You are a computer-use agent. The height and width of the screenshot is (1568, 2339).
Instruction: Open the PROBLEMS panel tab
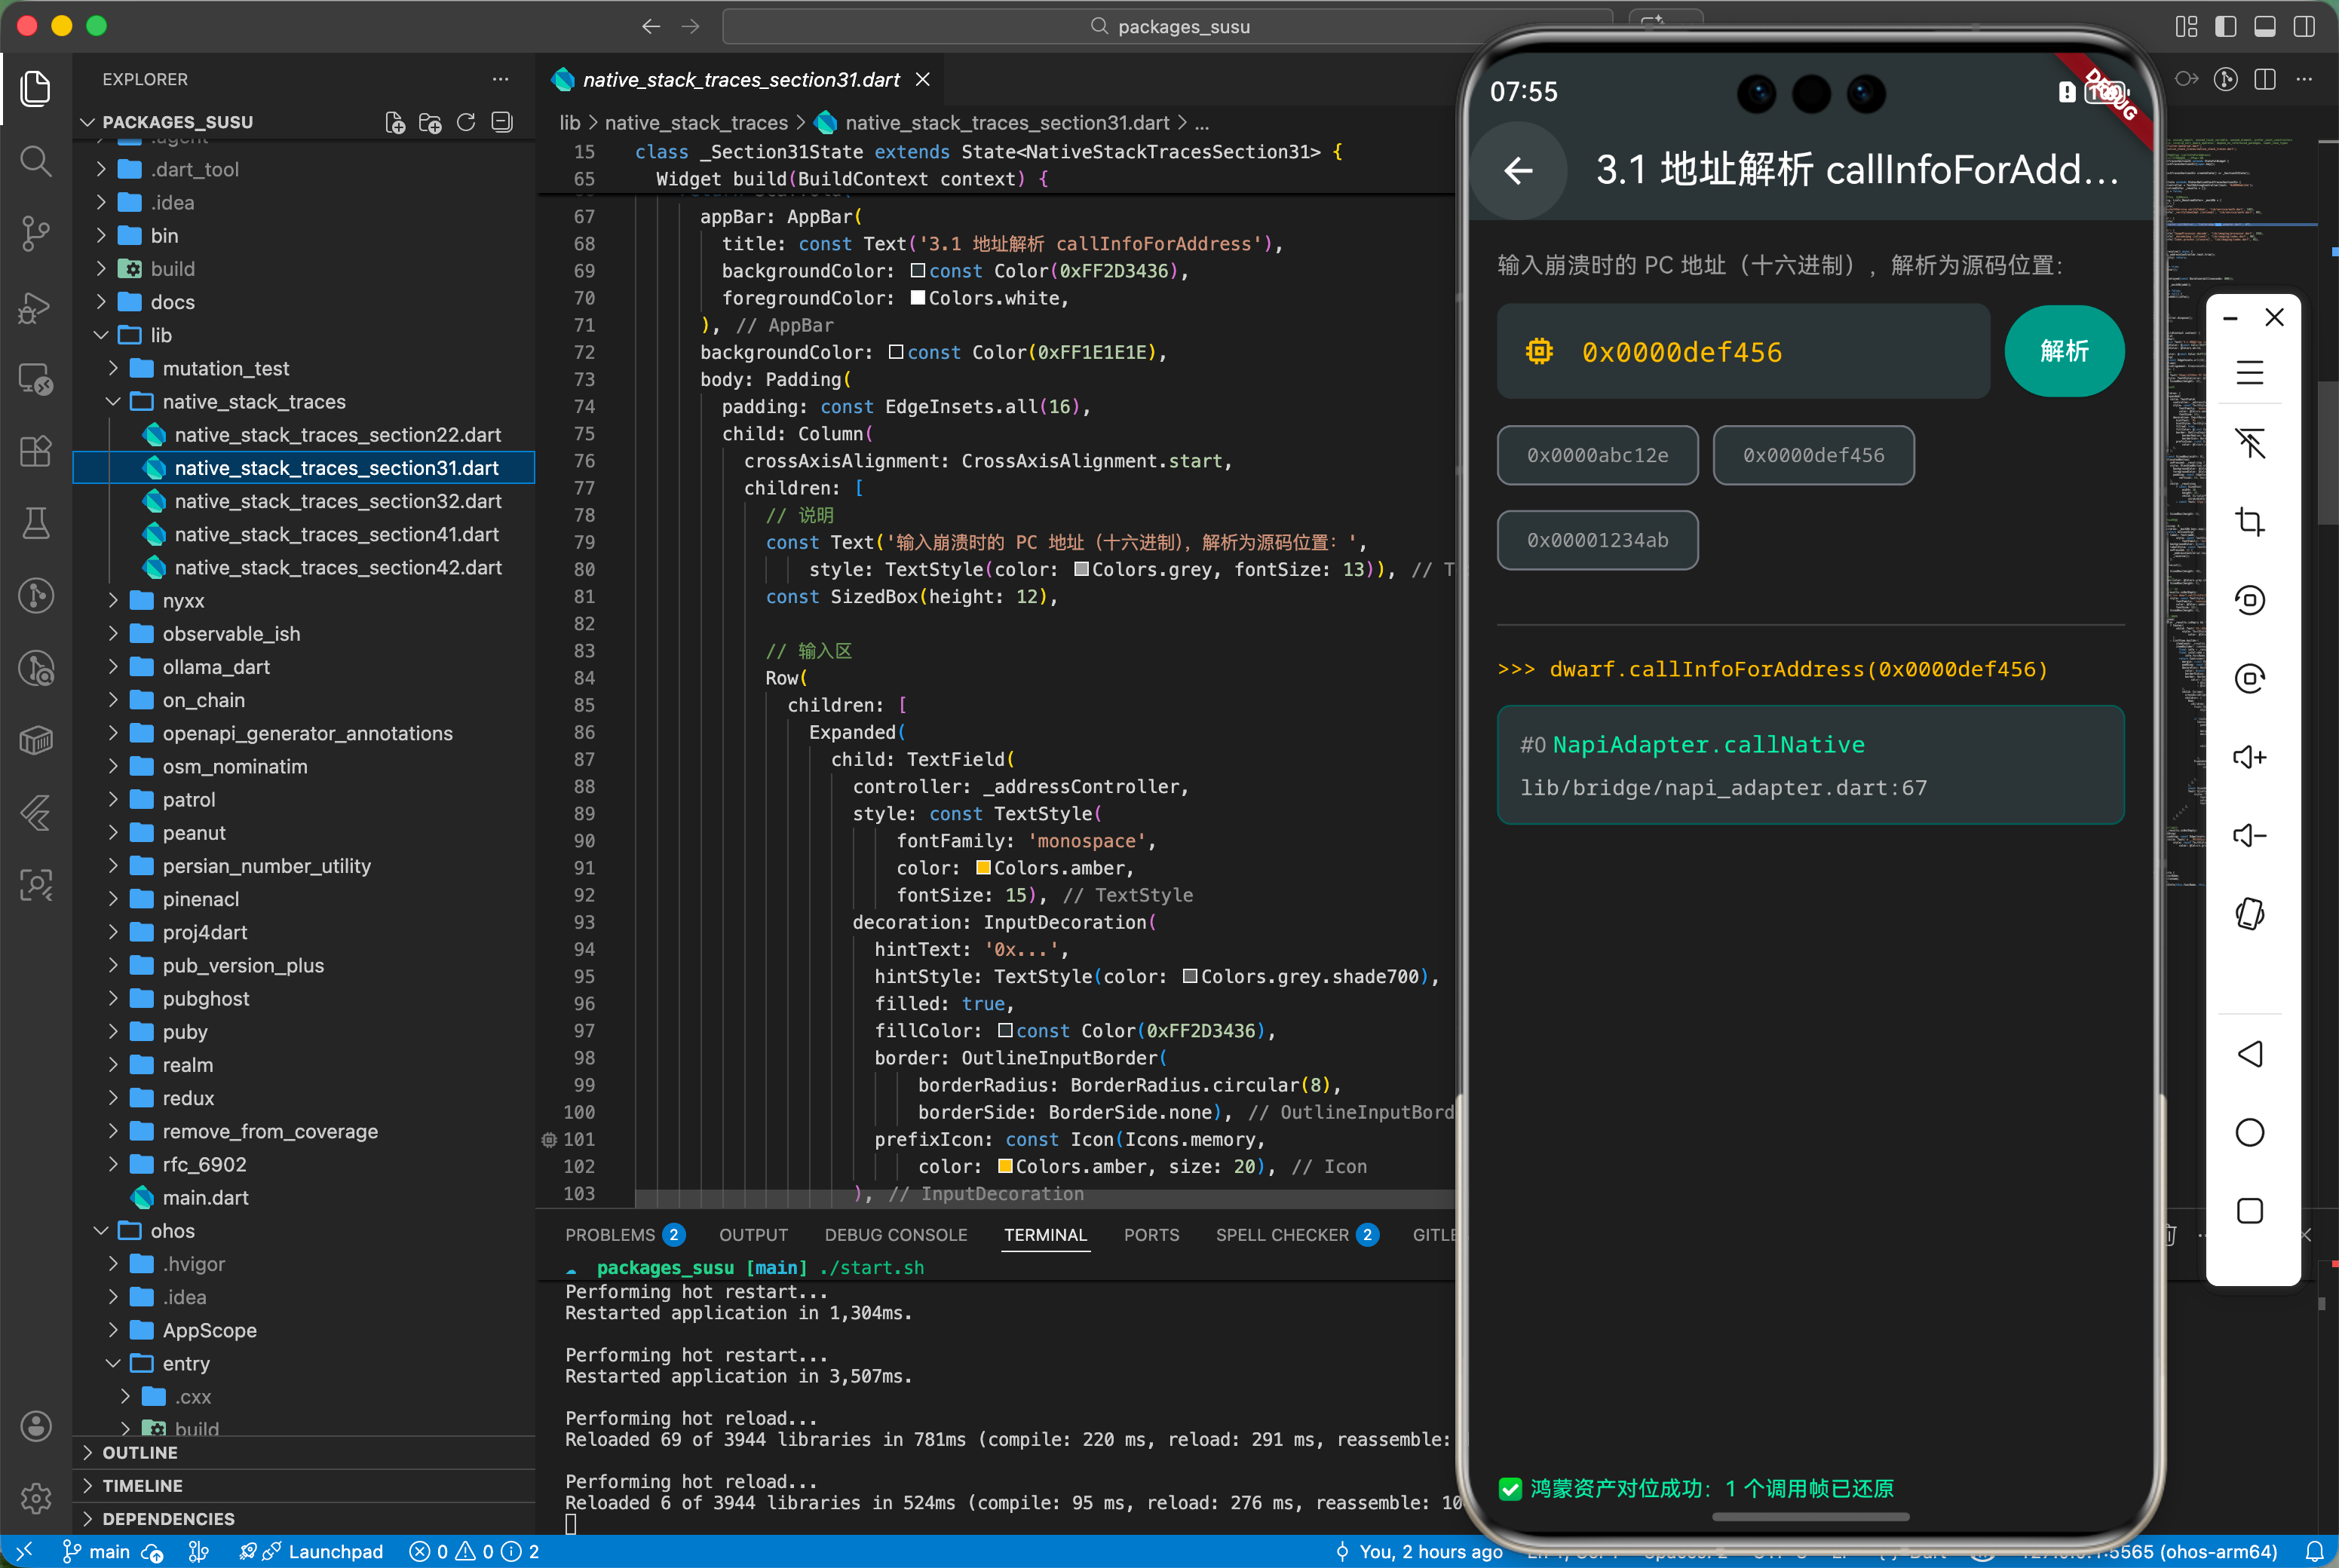coord(610,1235)
